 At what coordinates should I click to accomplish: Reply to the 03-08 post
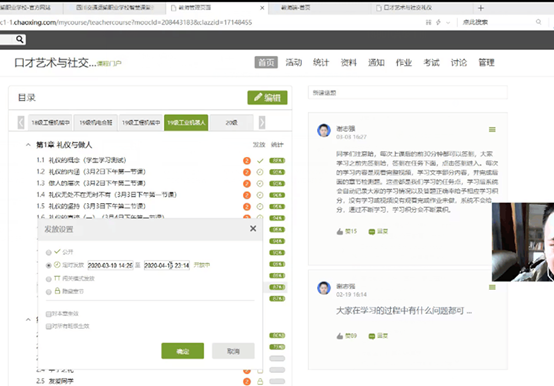click(x=378, y=231)
